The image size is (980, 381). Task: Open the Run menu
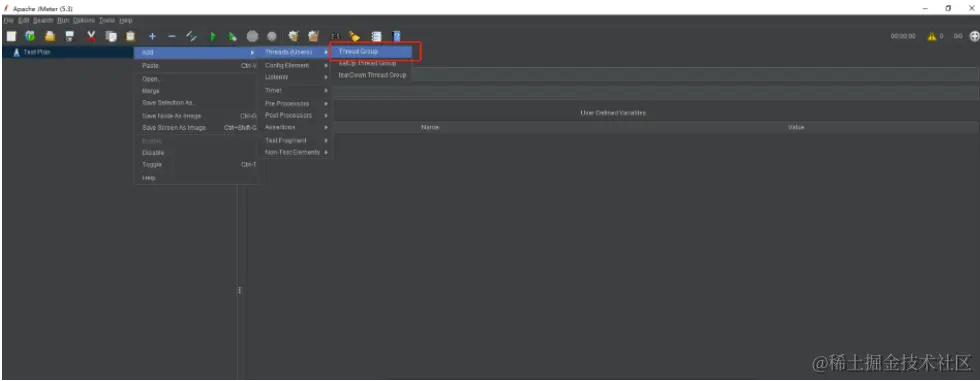tap(63, 21)
